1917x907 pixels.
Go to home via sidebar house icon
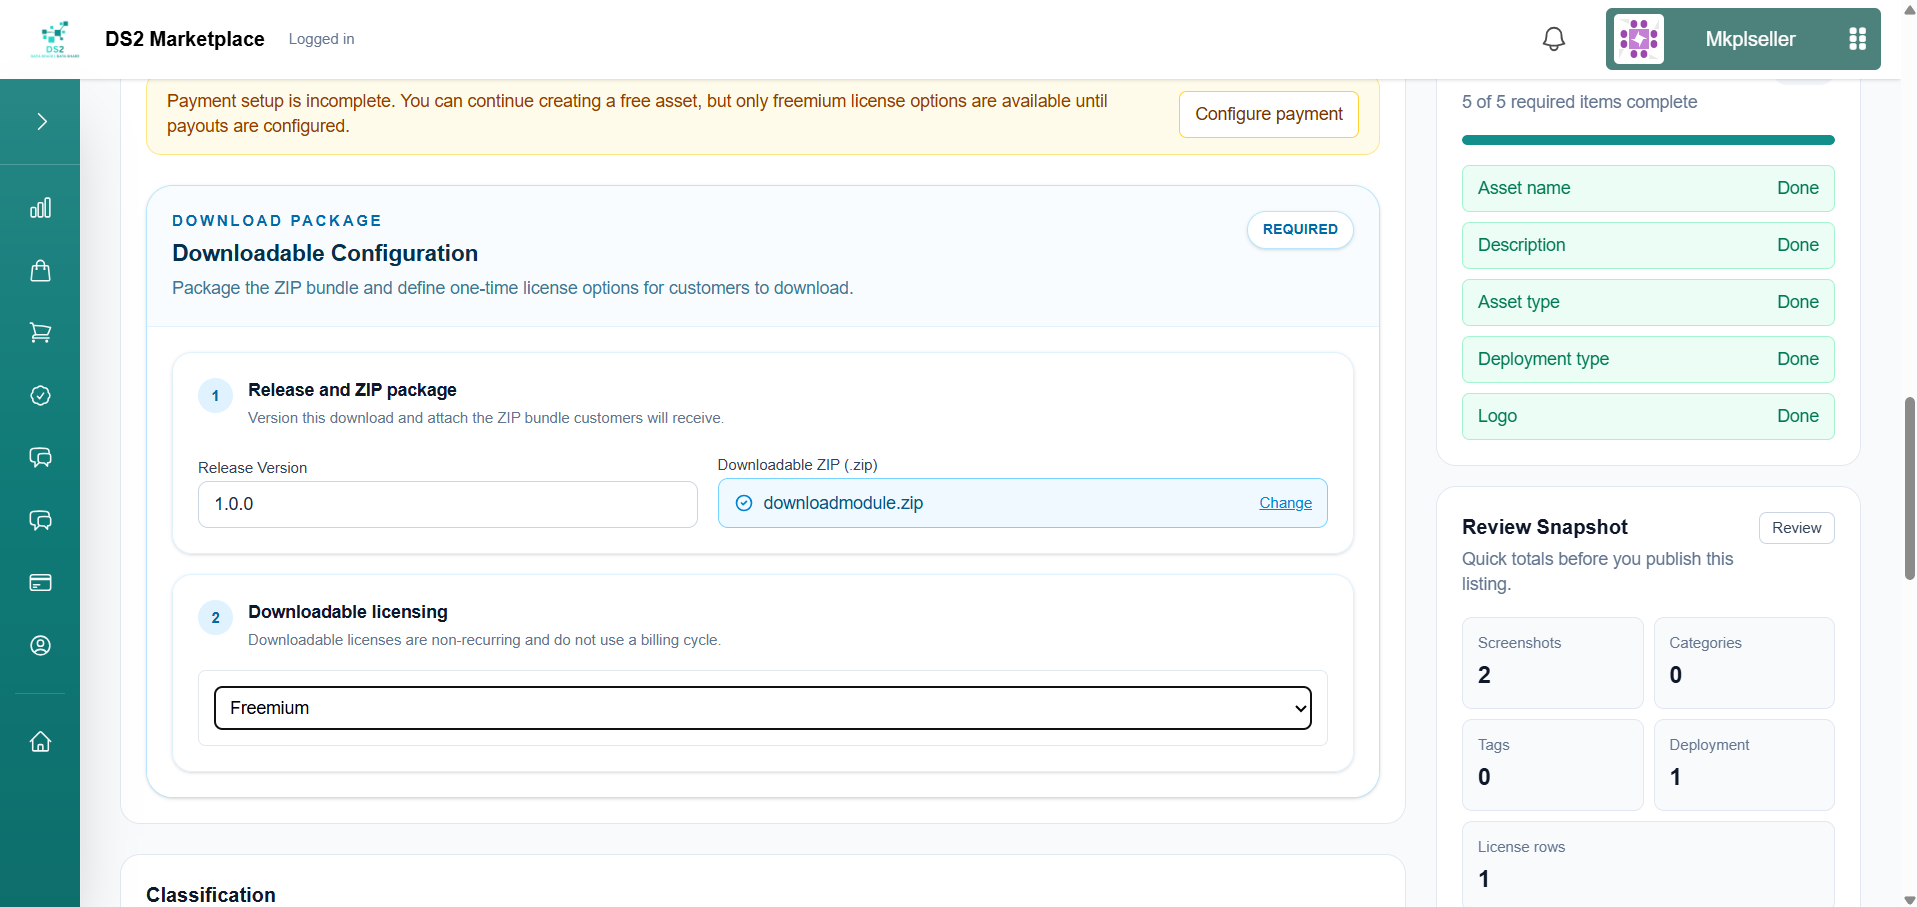point(40,741)
